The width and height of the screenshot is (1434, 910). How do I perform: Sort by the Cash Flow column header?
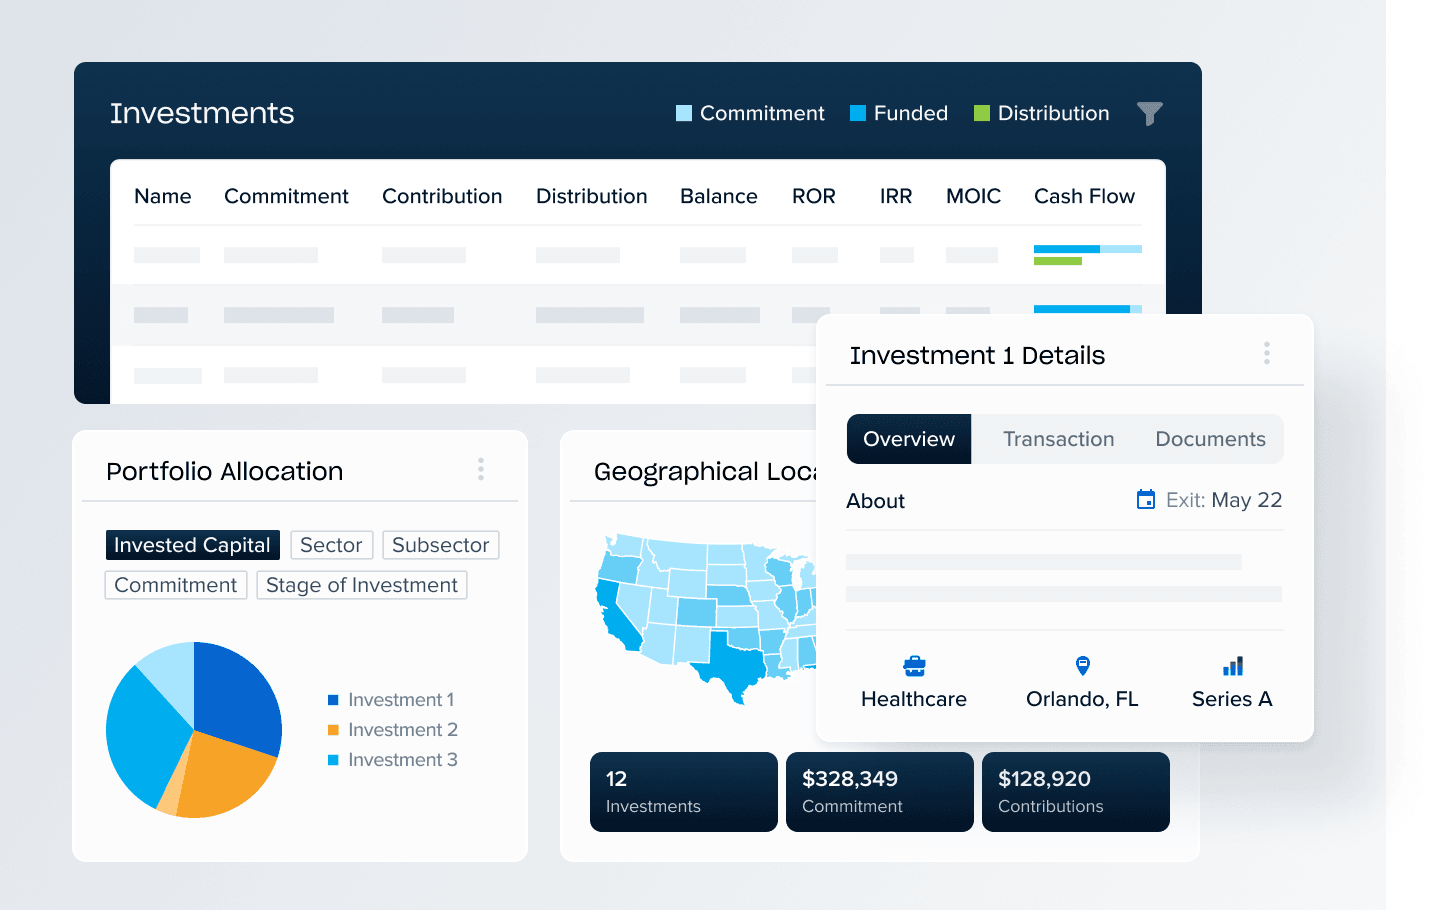point(1084,196)
